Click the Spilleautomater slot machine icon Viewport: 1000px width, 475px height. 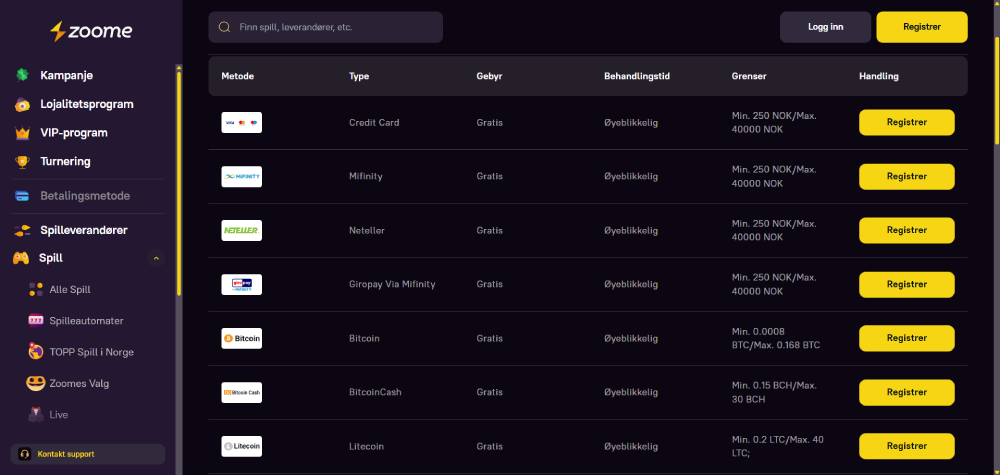pyautogui.click(x=36, y=321)
